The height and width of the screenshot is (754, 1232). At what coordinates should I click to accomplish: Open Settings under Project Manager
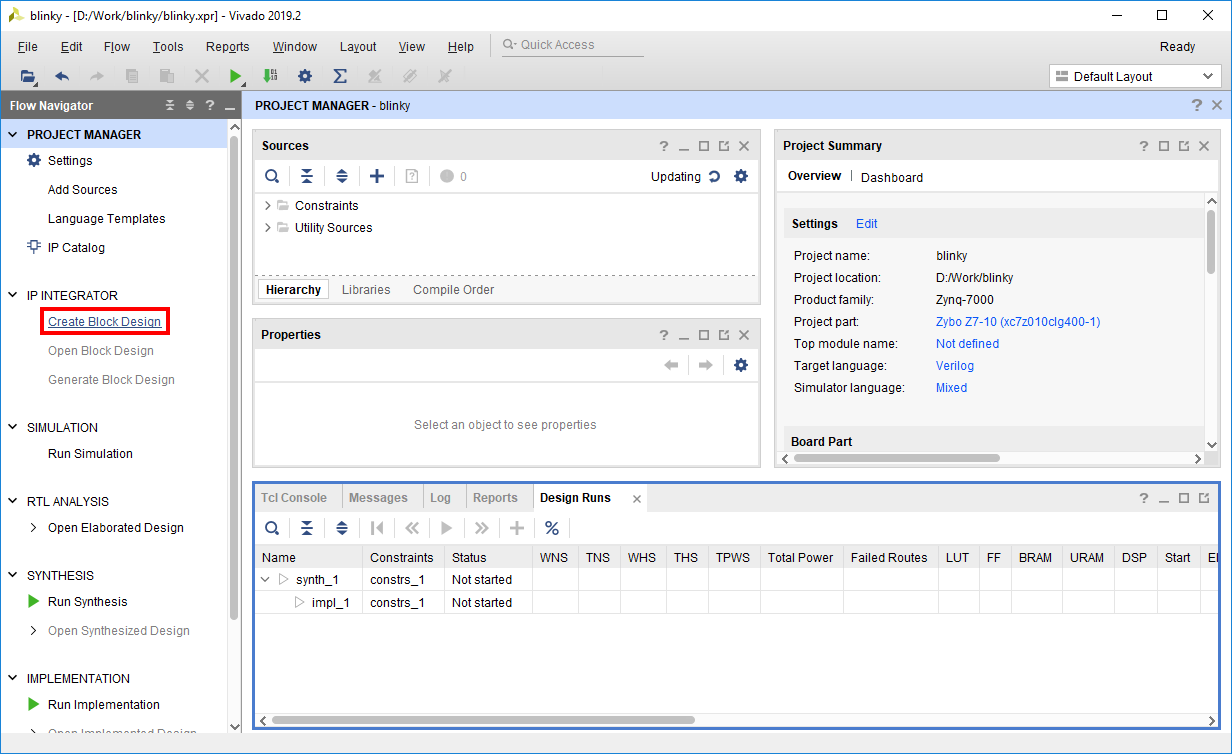pos(70,161)
